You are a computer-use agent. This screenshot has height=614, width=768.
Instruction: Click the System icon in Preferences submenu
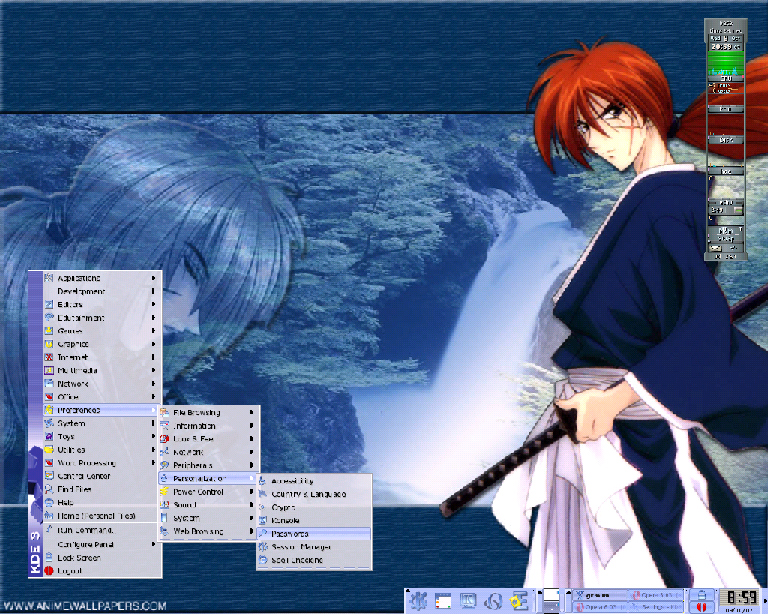pyautogui.click(x=165, y=518)
